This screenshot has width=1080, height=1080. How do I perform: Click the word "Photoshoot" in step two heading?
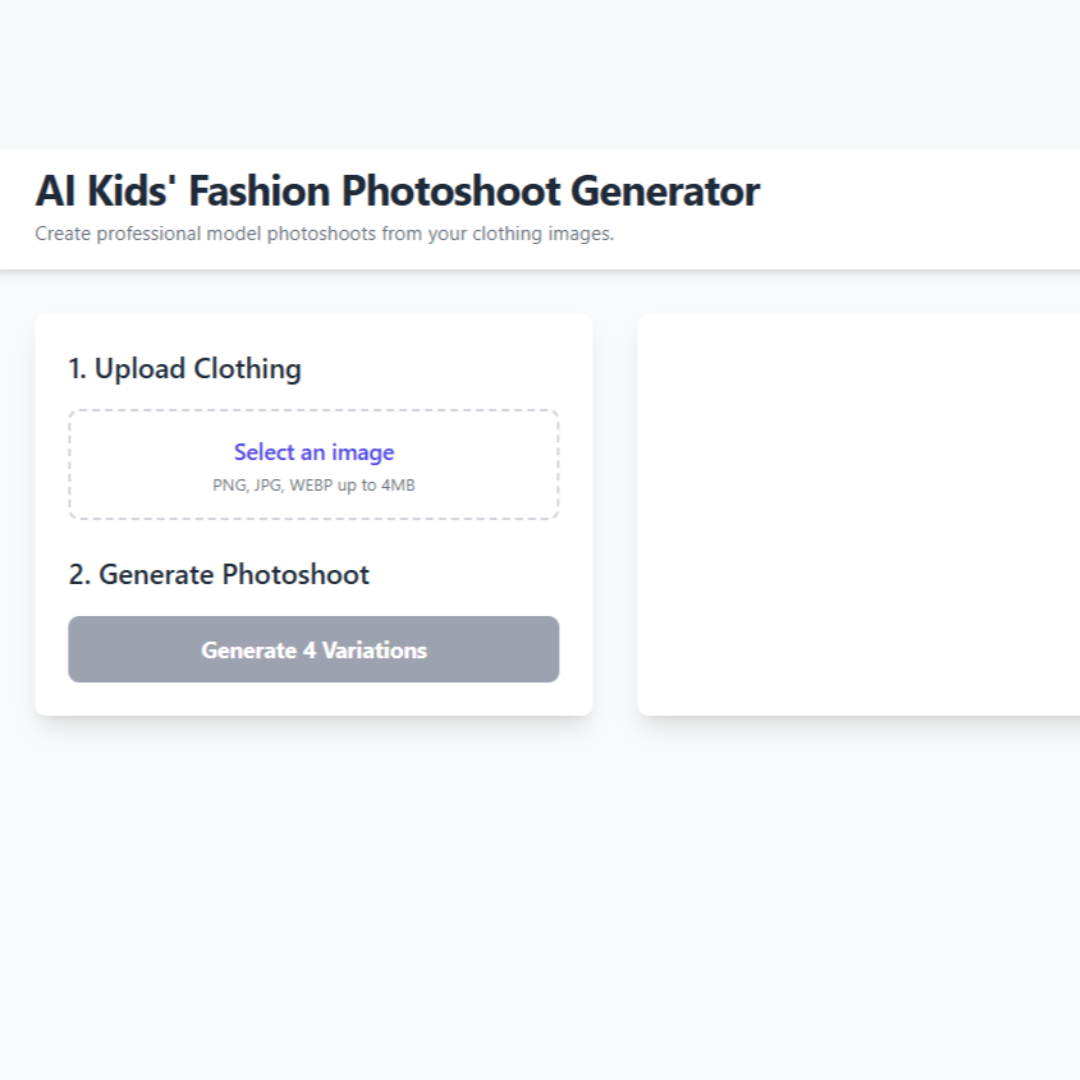point(296,575)
